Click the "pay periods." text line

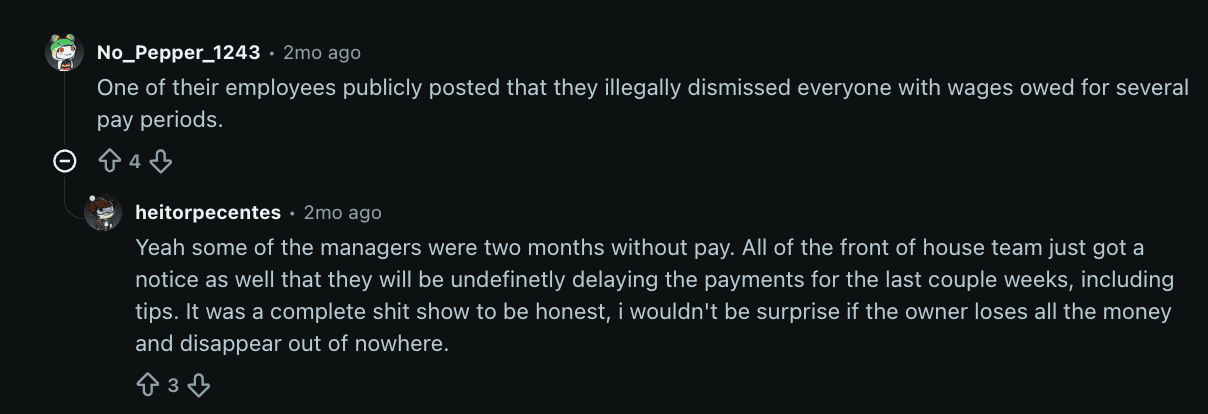pos(159,119)
